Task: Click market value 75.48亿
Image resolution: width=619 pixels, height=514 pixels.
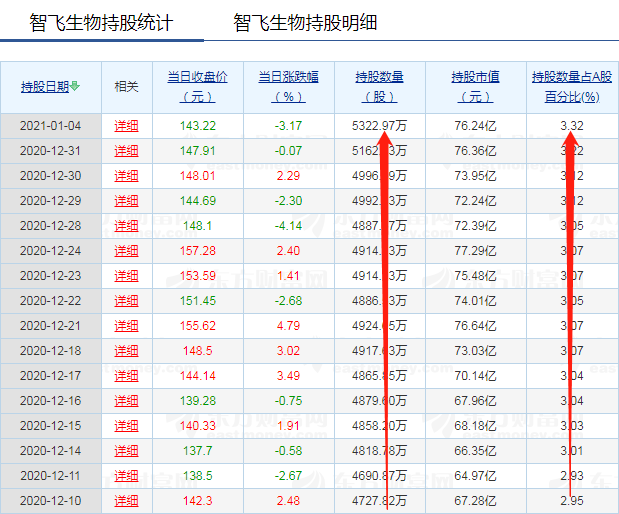Action: [x=475, y=276]
